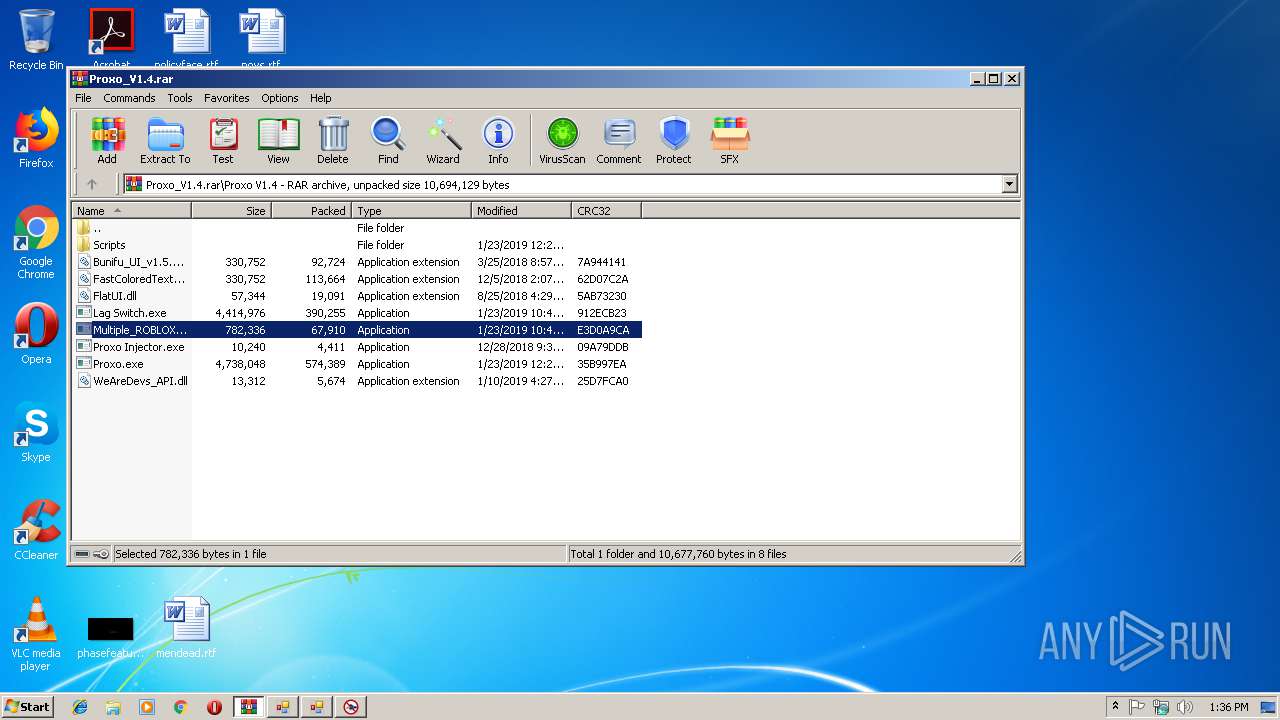Run the Test archive tool
Image resolution: width=1280 pixels, height=720 pixels.
(223, 141)
